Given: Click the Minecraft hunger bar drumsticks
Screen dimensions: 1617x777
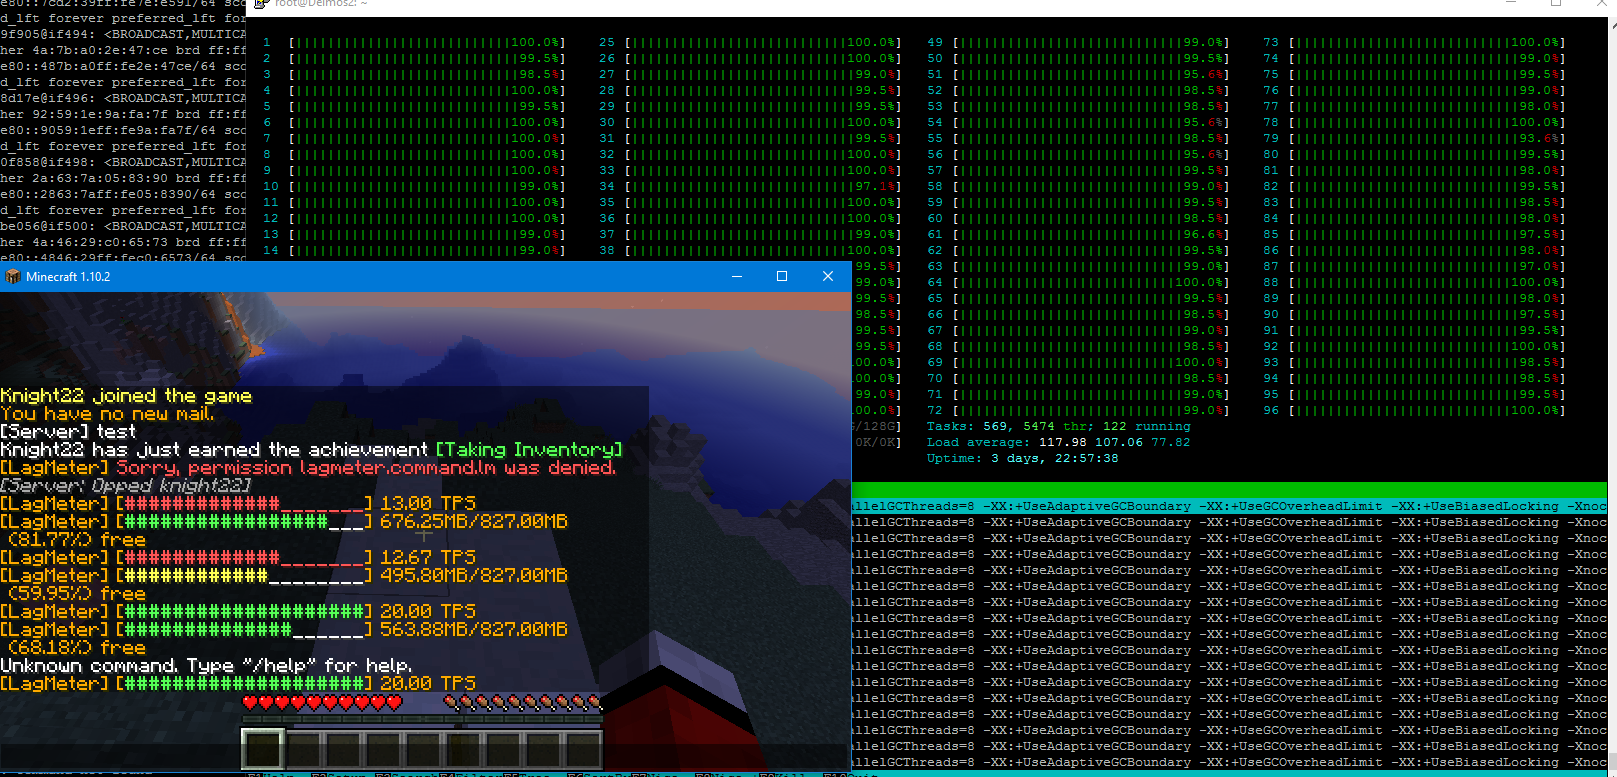Looking at the screenshot, I should click(x=523, y=702).
